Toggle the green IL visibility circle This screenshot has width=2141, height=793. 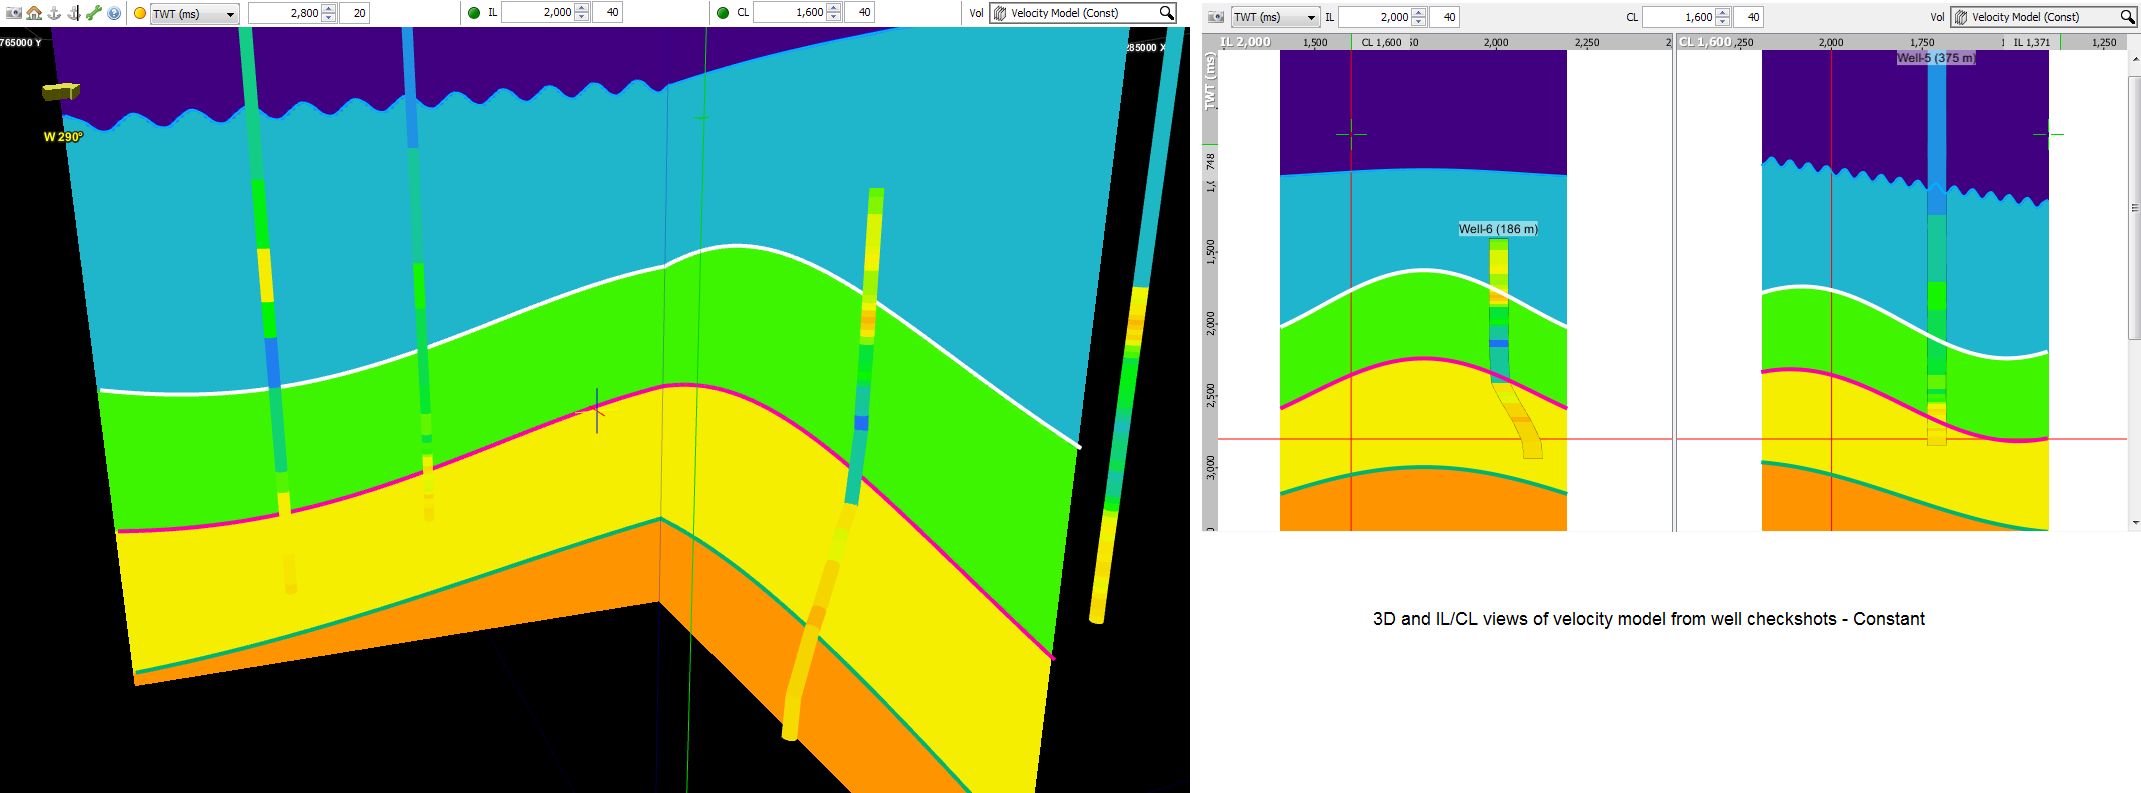coord(474,13)
